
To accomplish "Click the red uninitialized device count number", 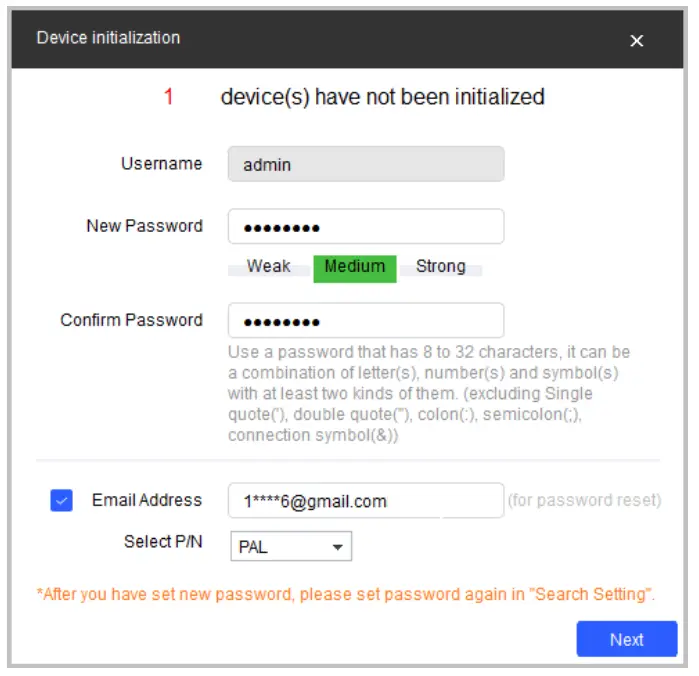I will pos(168,97).
